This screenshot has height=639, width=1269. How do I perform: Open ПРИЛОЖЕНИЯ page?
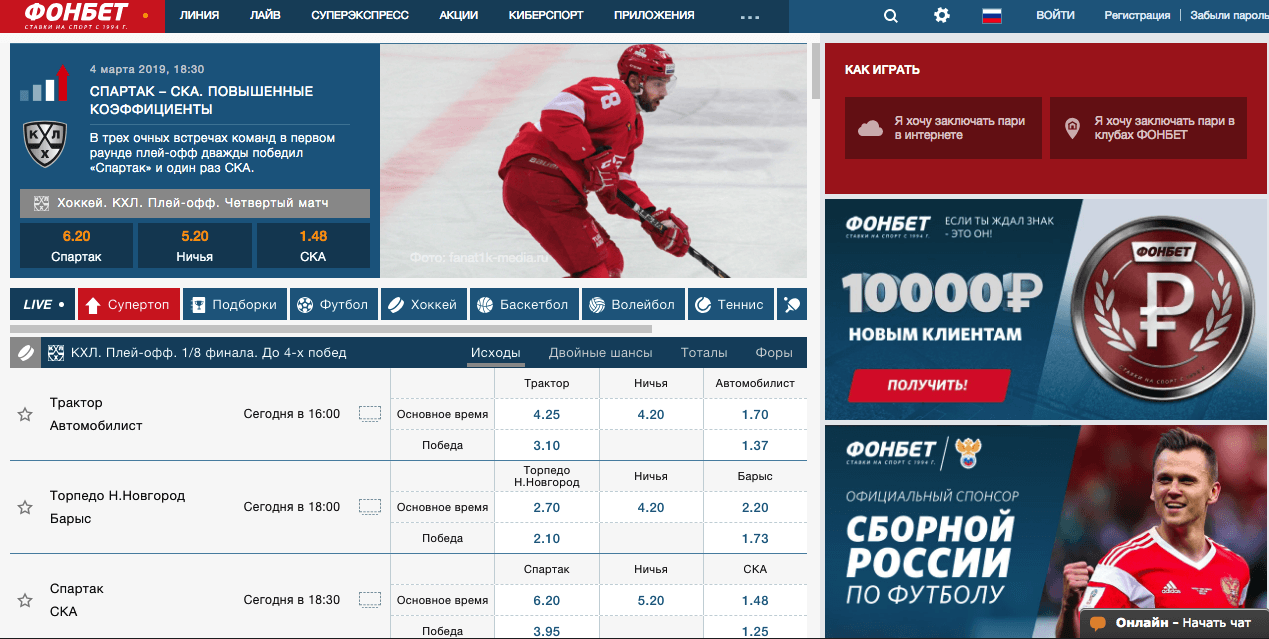coord(654,15)
